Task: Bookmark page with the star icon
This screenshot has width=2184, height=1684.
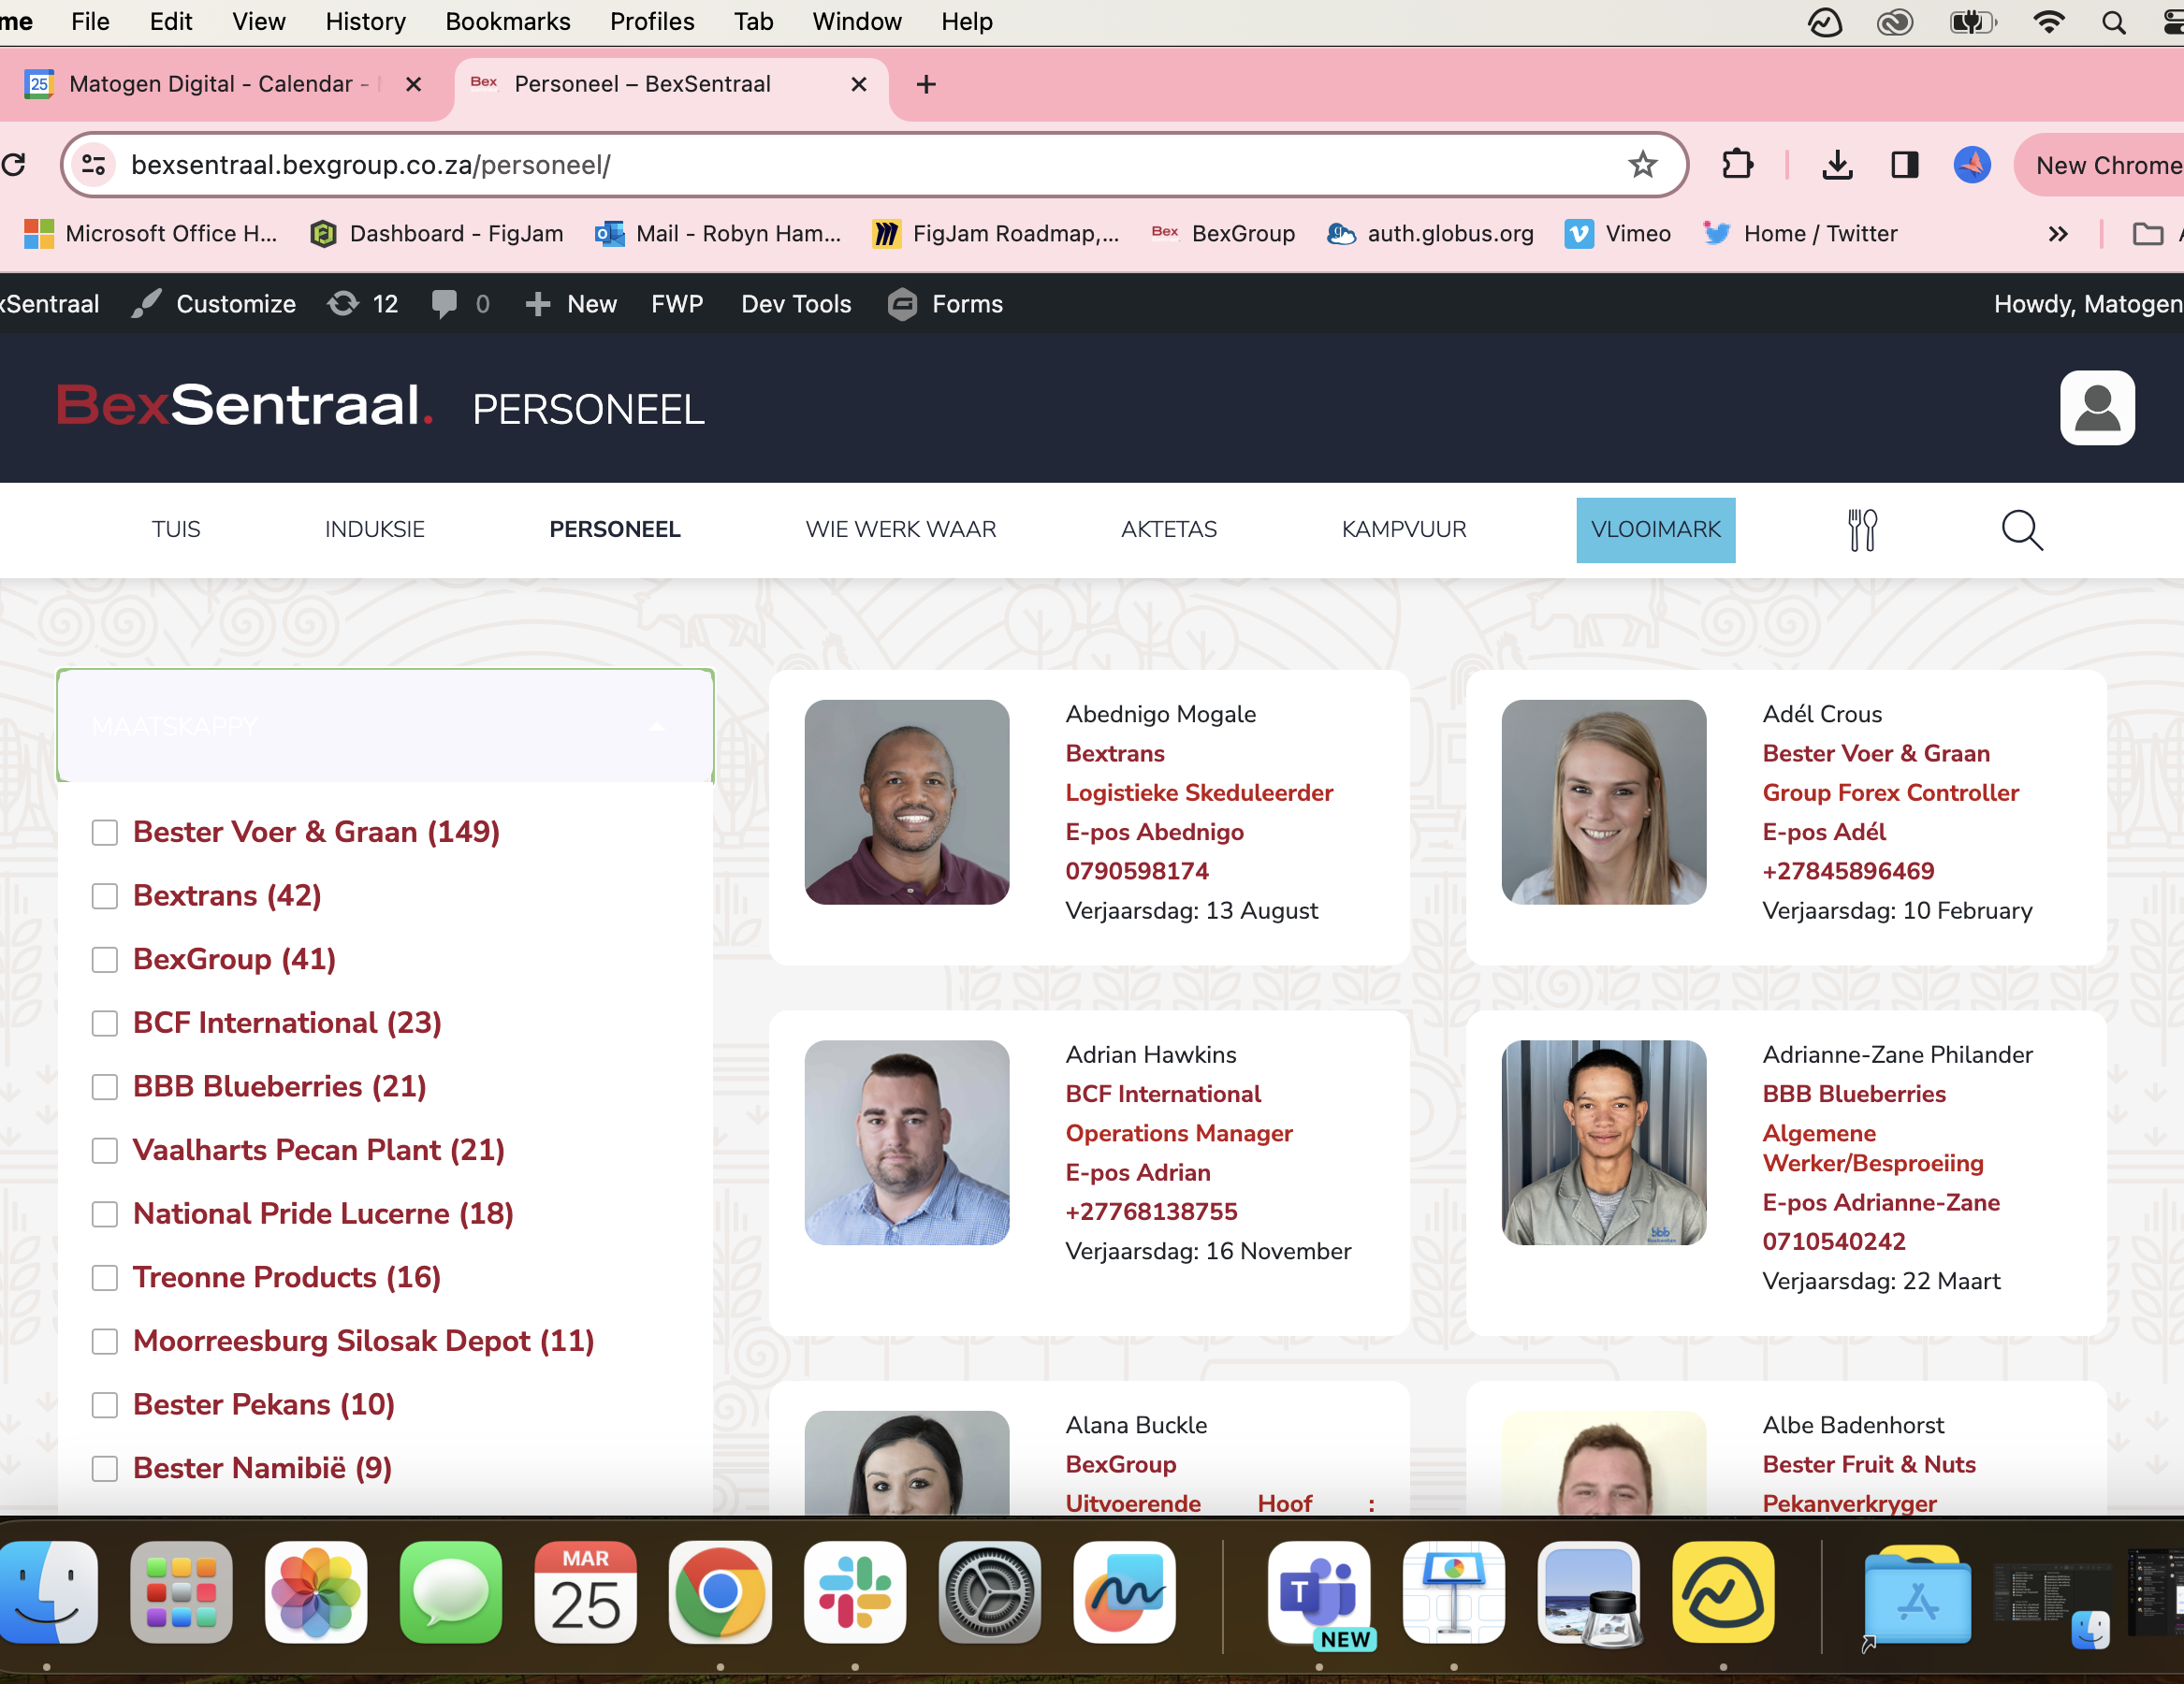Action: pos(1642,165)
